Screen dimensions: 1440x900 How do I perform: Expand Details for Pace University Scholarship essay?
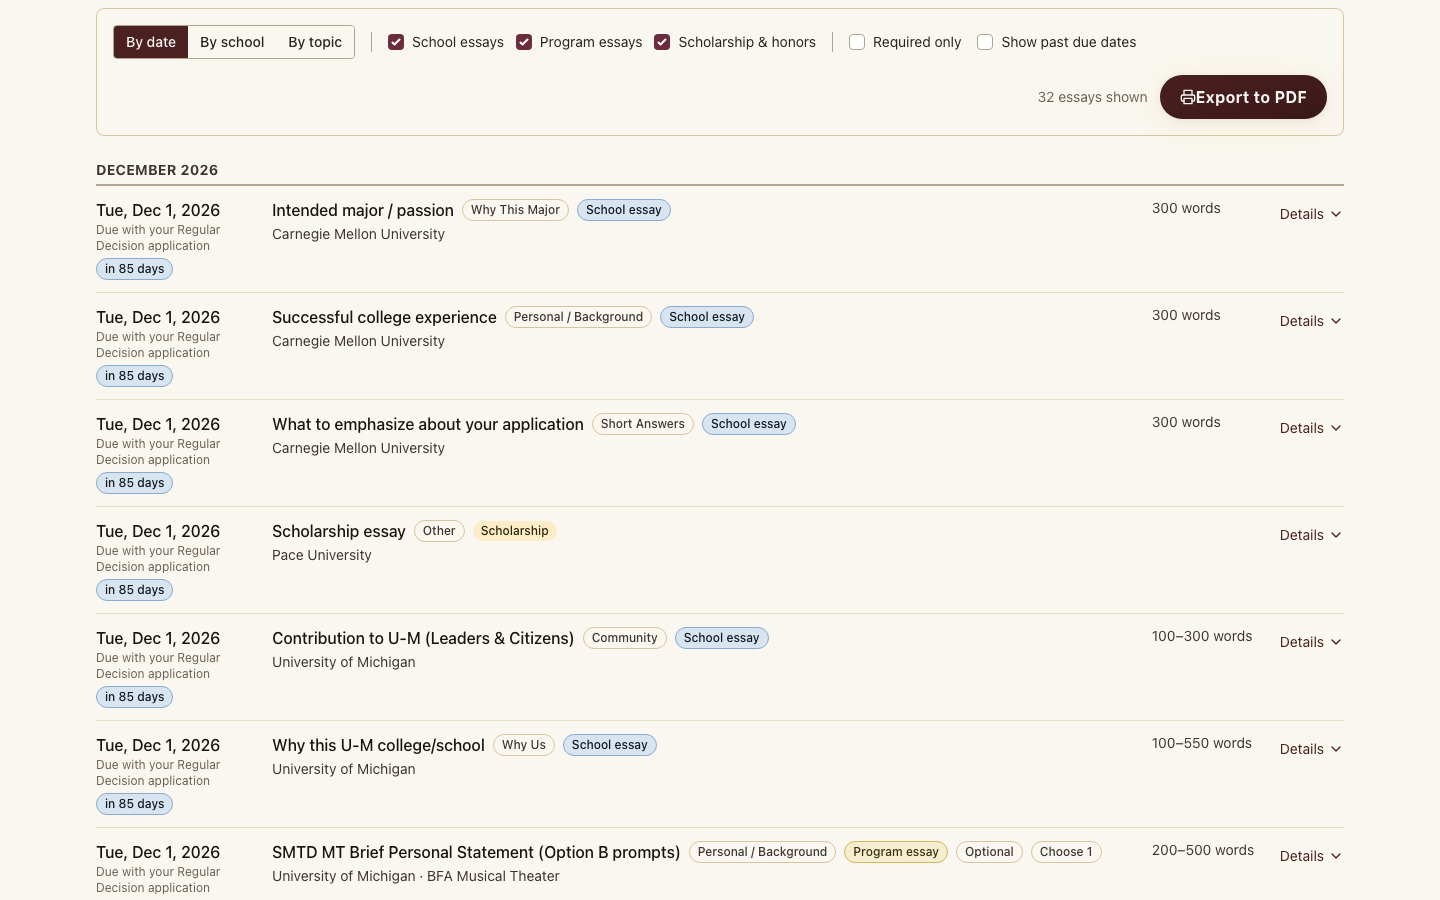1310,535
